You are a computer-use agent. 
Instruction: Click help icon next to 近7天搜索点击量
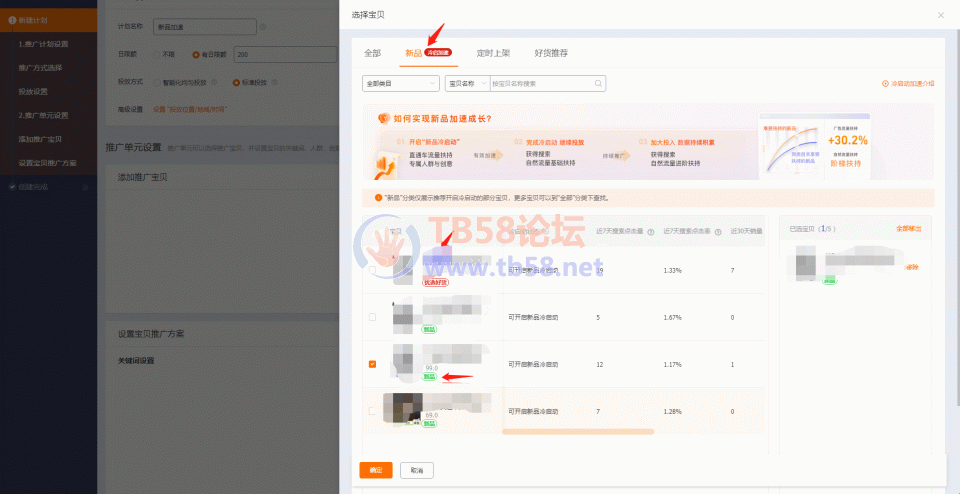tap(650, 231)
